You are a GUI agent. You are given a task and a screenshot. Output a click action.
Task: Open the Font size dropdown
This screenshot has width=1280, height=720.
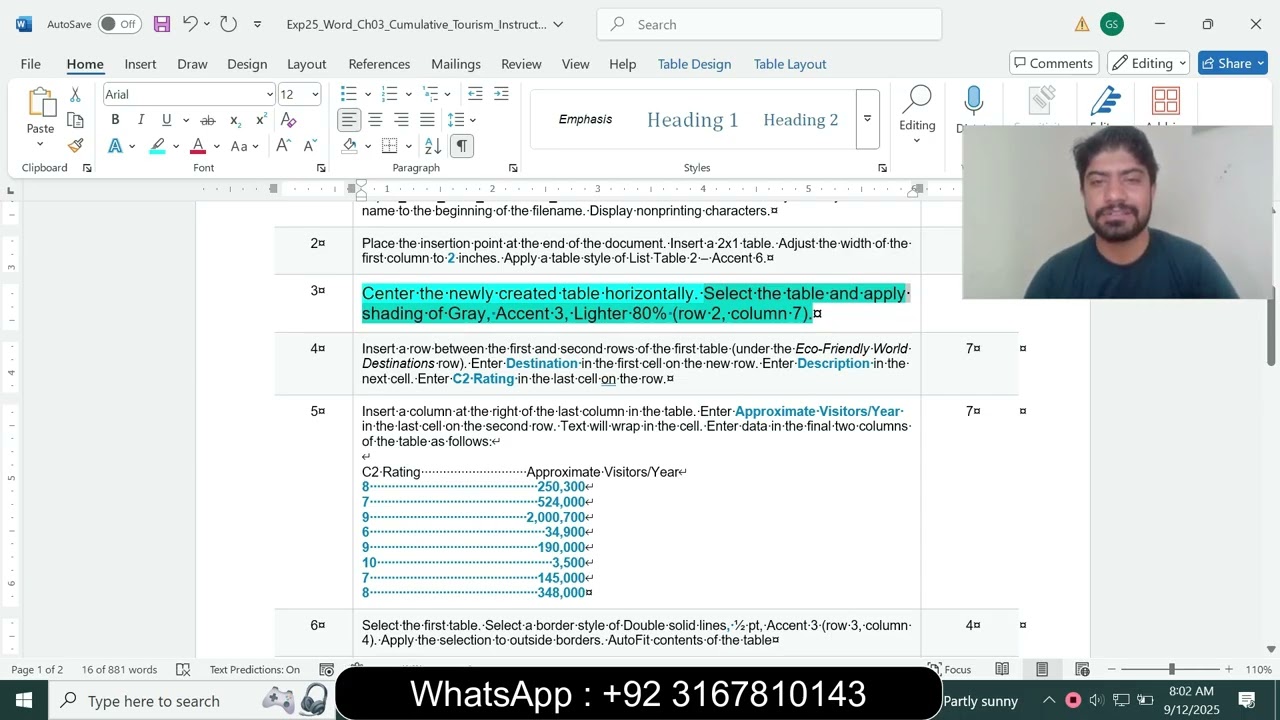pyautogui.click(x=315, y=94)
